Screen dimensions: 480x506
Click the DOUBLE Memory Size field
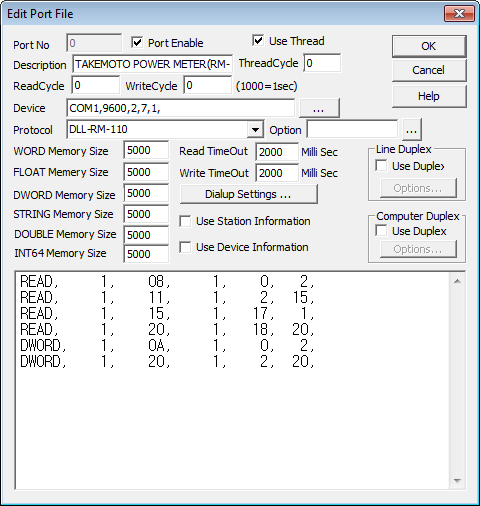tap(146, 235)
